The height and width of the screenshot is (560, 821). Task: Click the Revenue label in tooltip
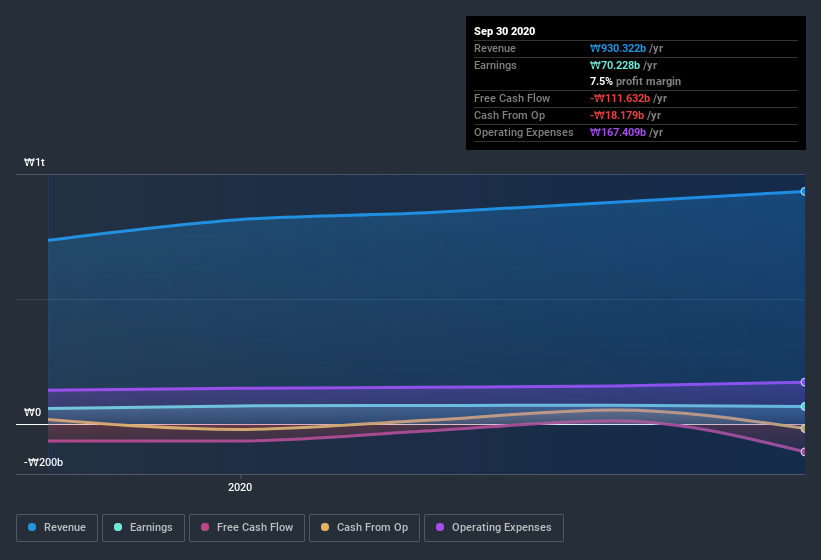(x=495, y=48)
